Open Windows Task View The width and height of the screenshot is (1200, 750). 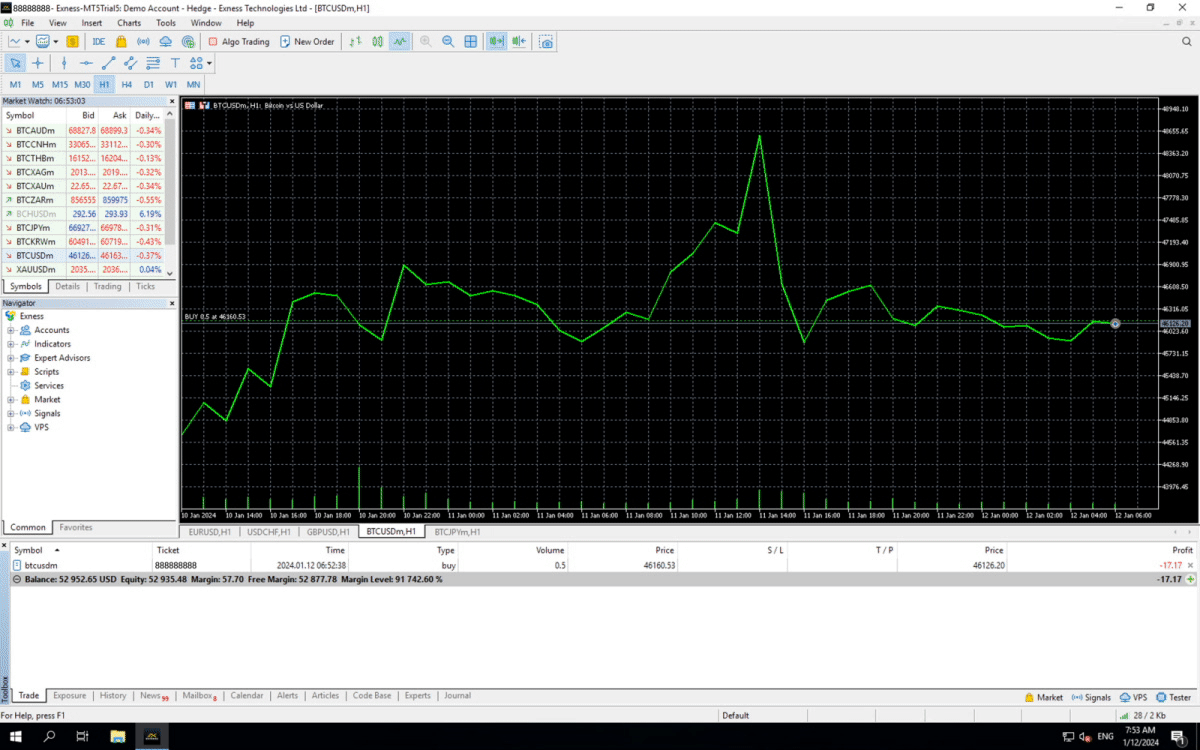tap(82, 736)
